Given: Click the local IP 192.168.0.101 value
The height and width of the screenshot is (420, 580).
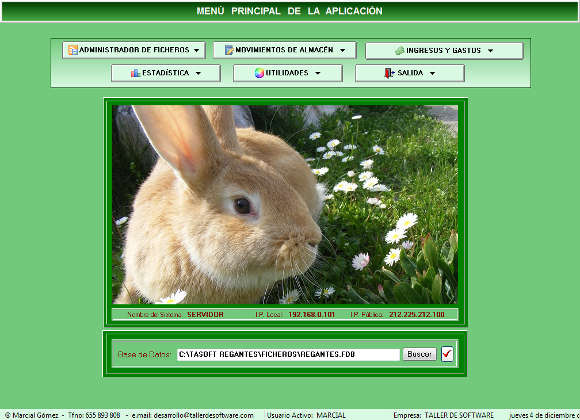Looking at the screenshot, I should [311, 315].
